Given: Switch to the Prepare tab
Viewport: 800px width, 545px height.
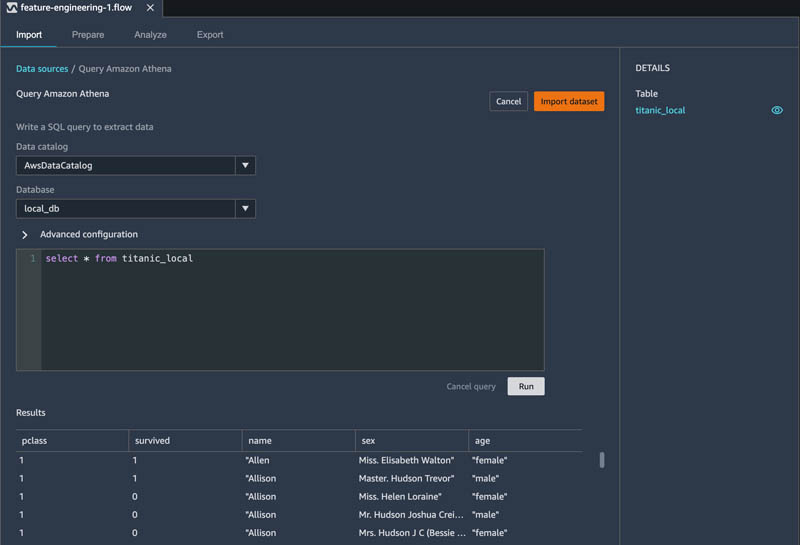Looking at the screenshot, I should coord(88,35).
